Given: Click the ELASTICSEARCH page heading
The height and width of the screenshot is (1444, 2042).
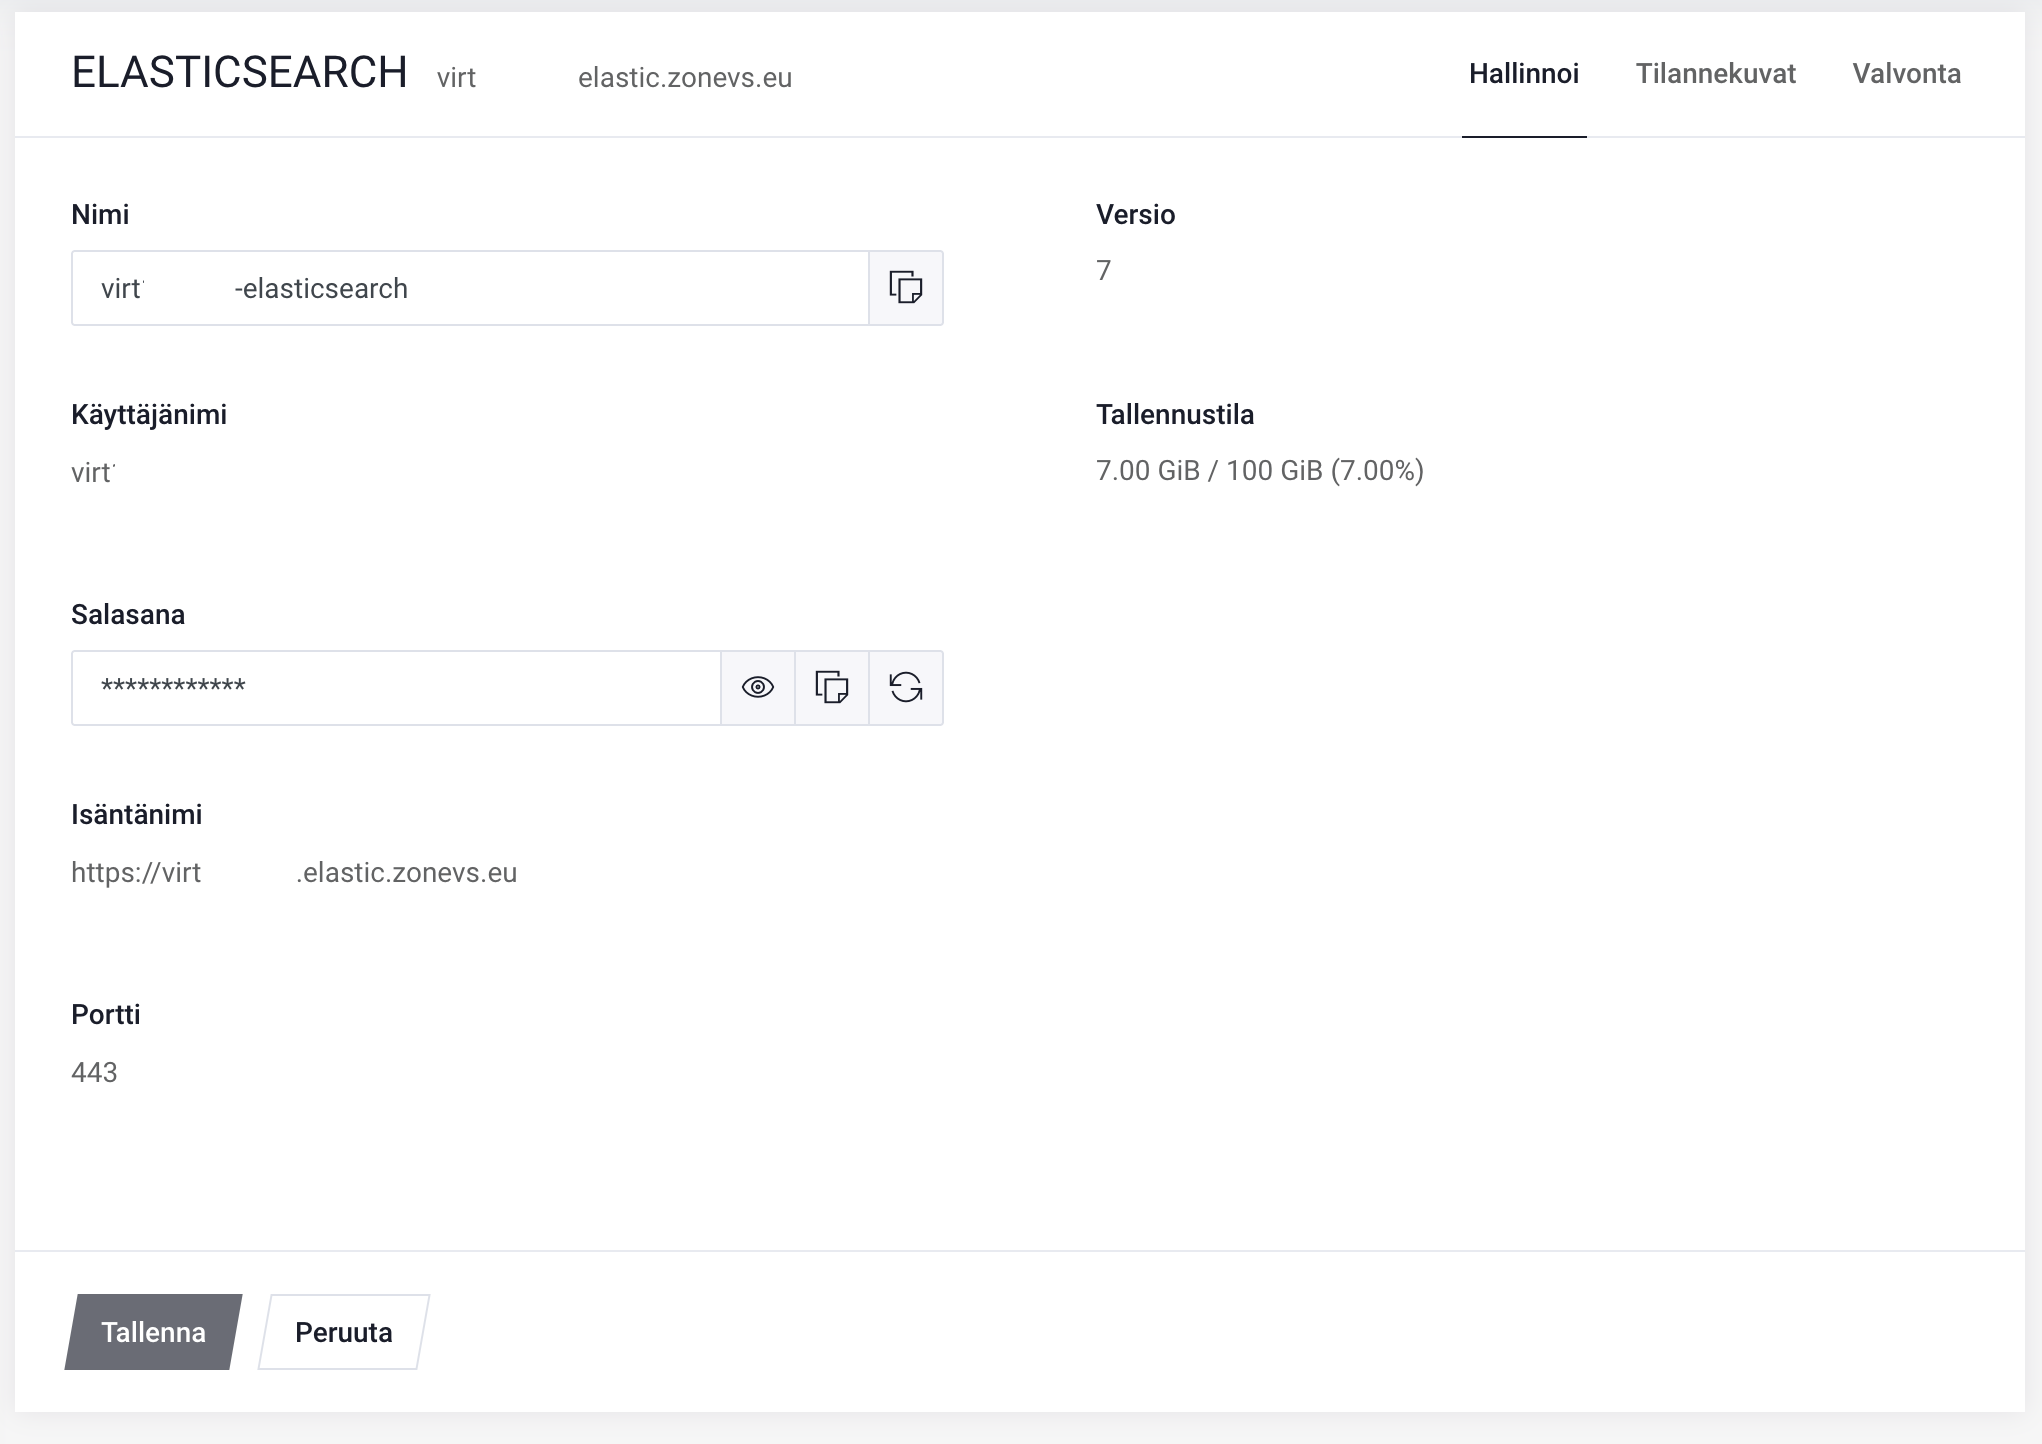Looking at the screenshot, I should coord(239,73).
